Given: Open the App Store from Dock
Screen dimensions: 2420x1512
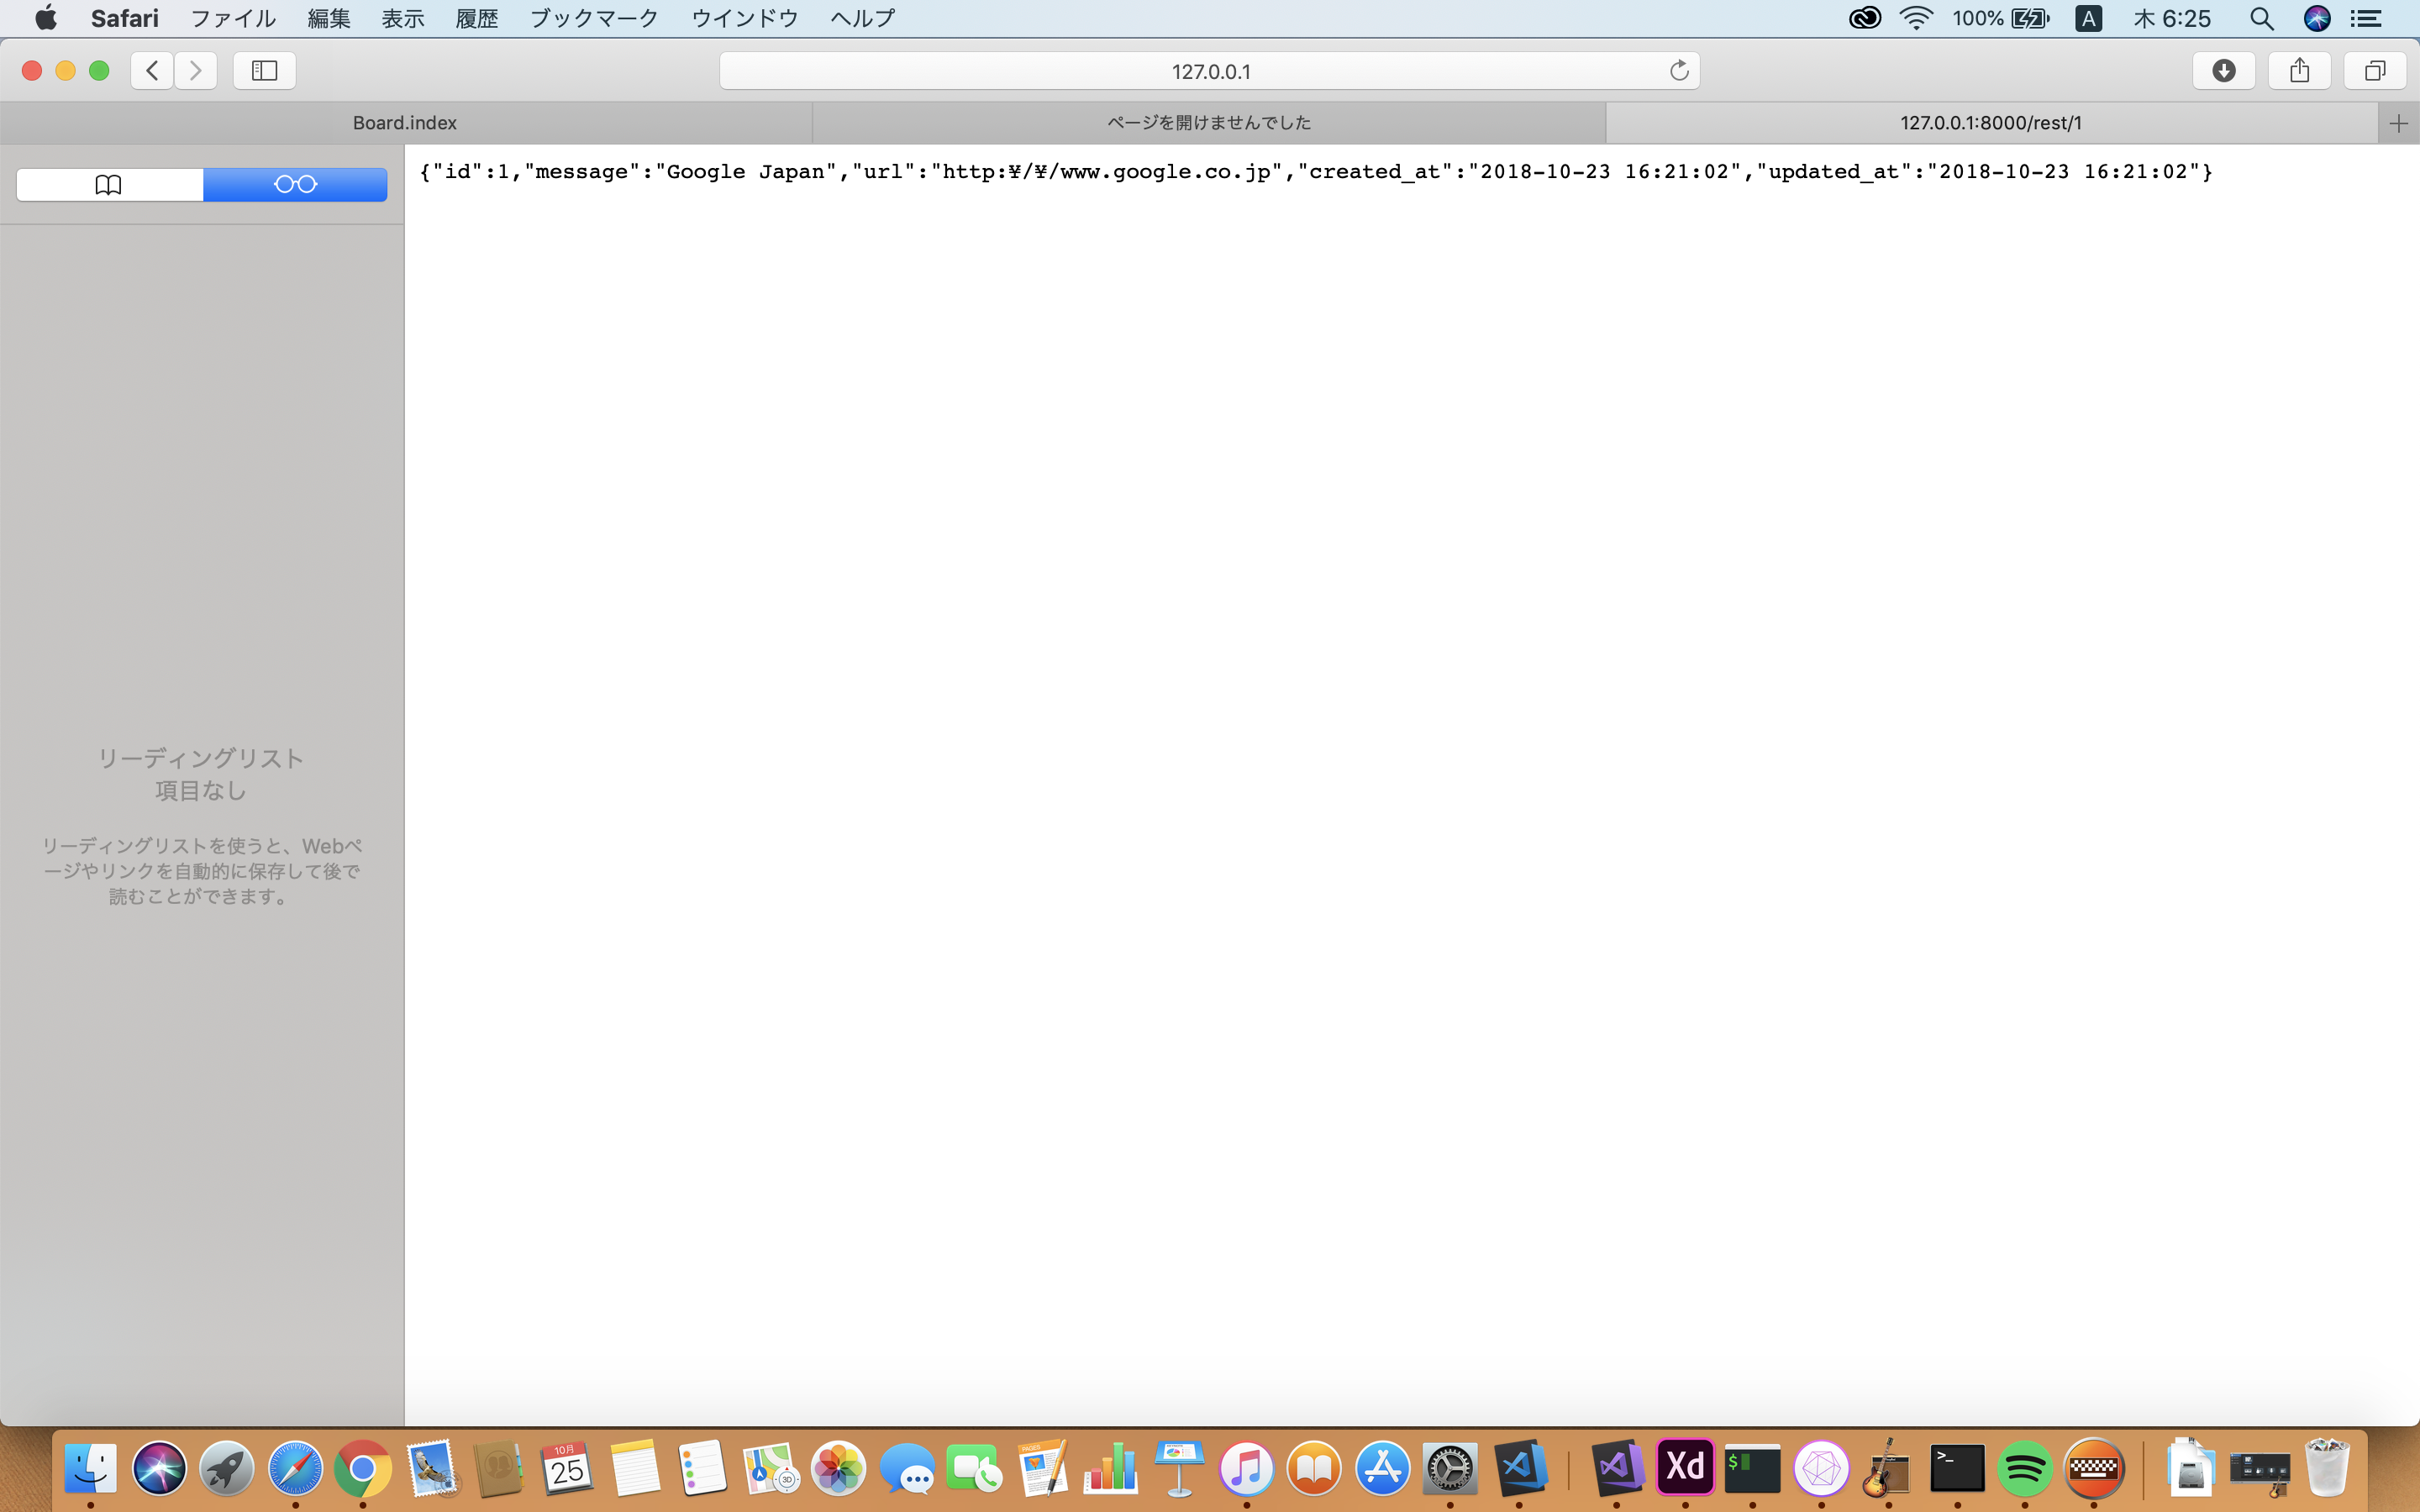Looking at the screenshot, I should (1382, 1468).
